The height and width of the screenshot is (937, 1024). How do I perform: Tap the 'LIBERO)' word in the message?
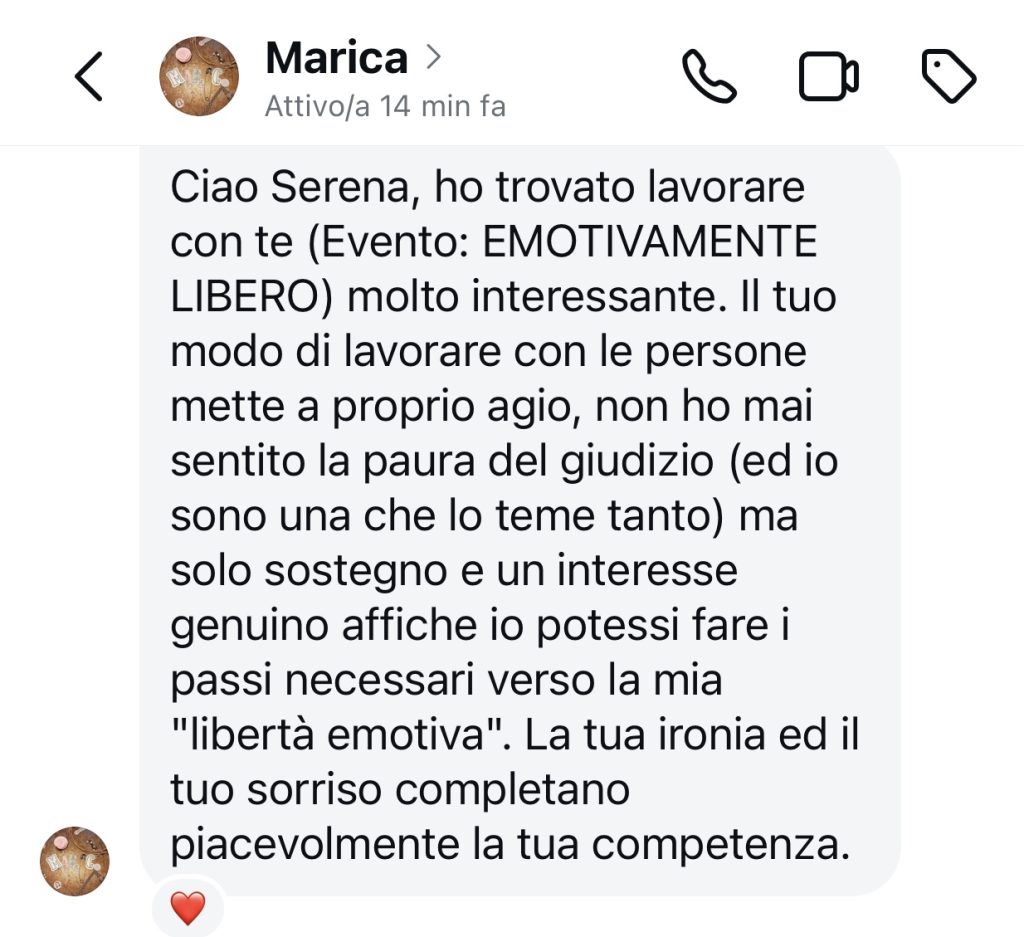(x=252, y=297)
